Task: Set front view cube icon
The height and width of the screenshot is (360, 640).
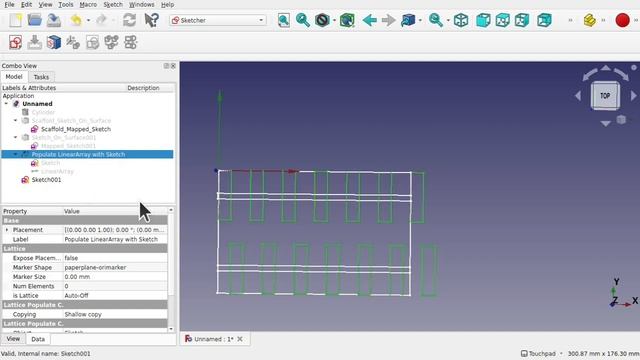Action: [x=483, y=20]
